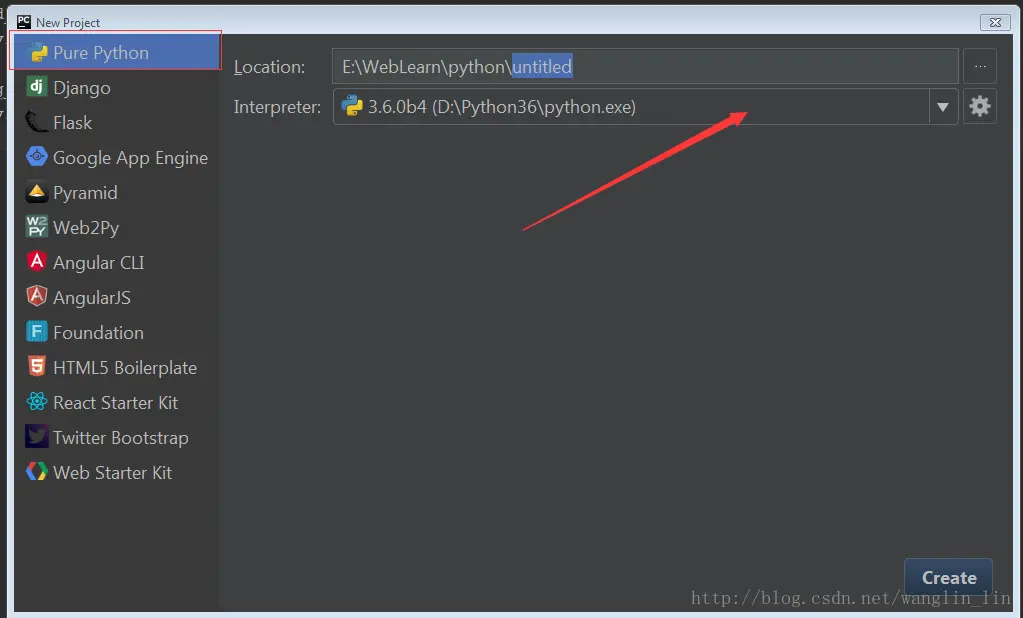Click the Django icon in the list
Image resolution: width=1023 pixels, height=618 pixels.
click(37, 86)
